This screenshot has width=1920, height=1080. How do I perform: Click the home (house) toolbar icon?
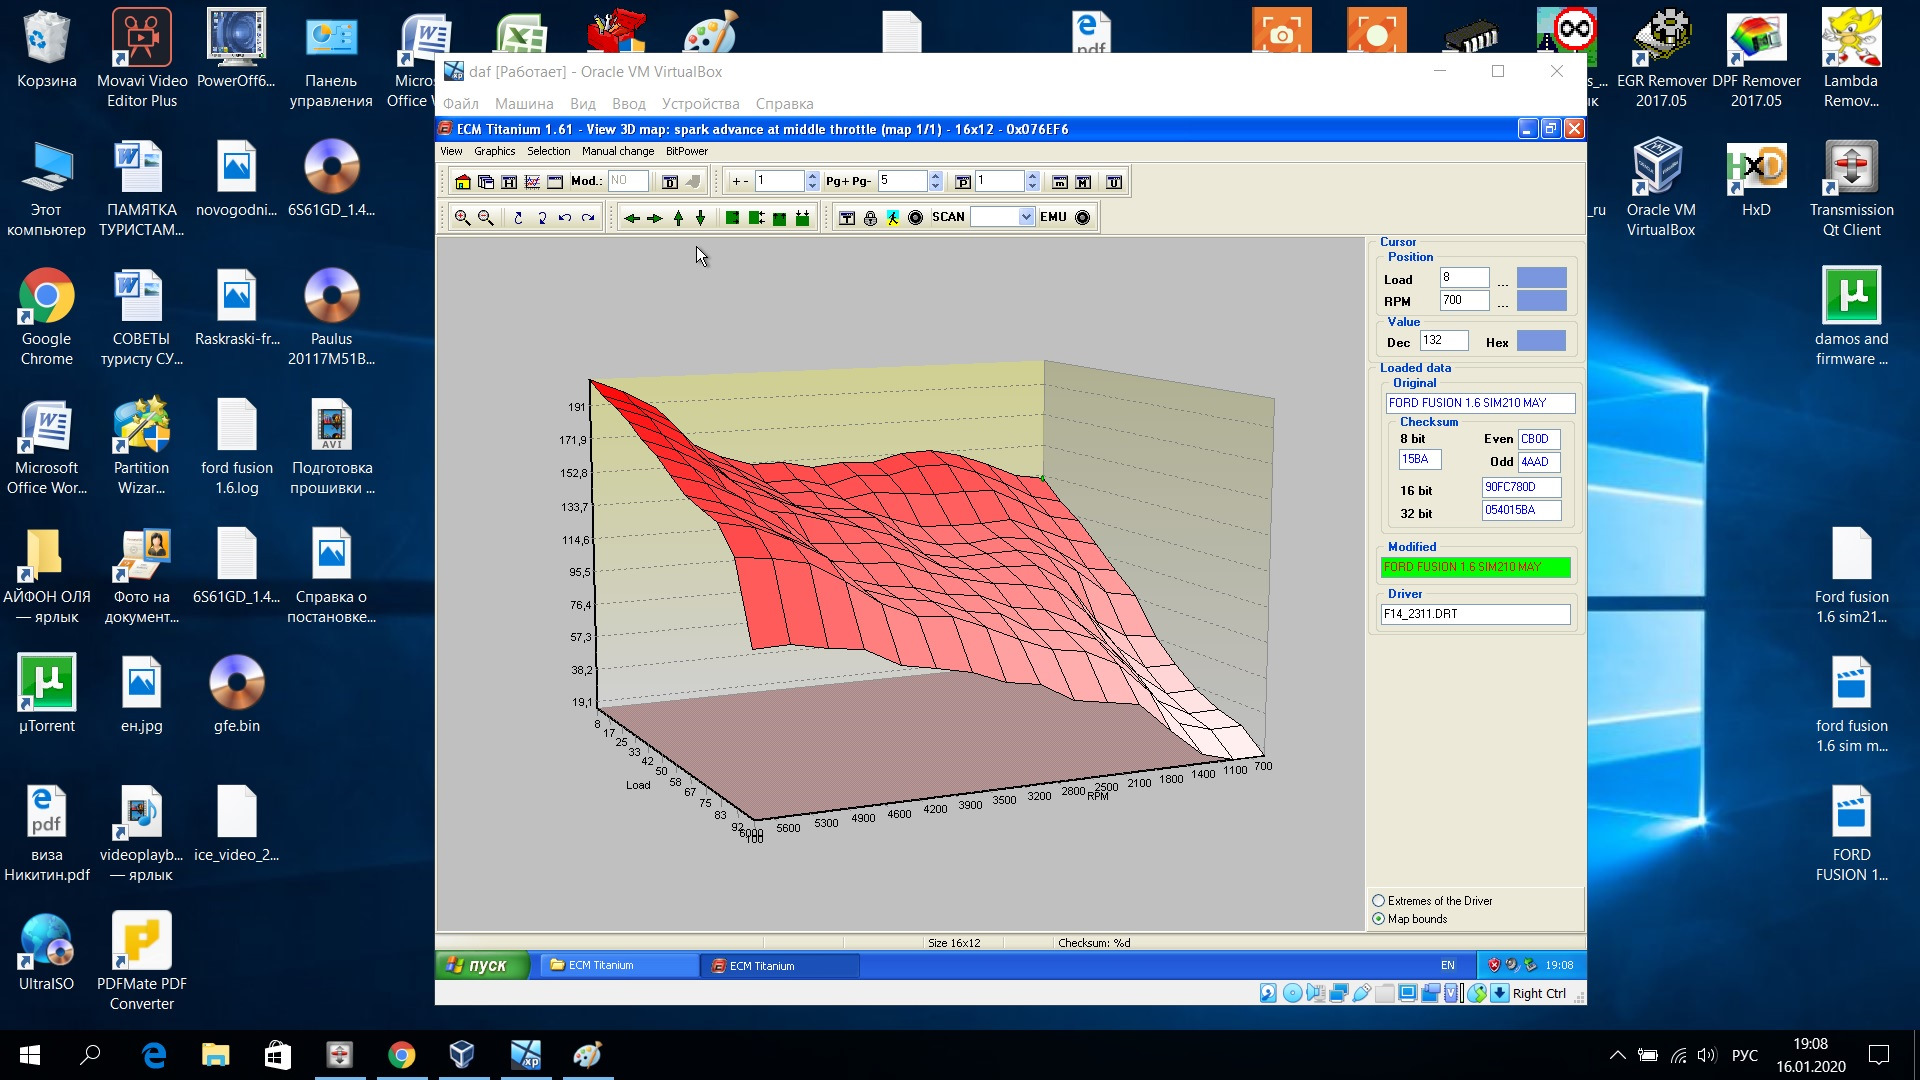(x=462, y=182)
